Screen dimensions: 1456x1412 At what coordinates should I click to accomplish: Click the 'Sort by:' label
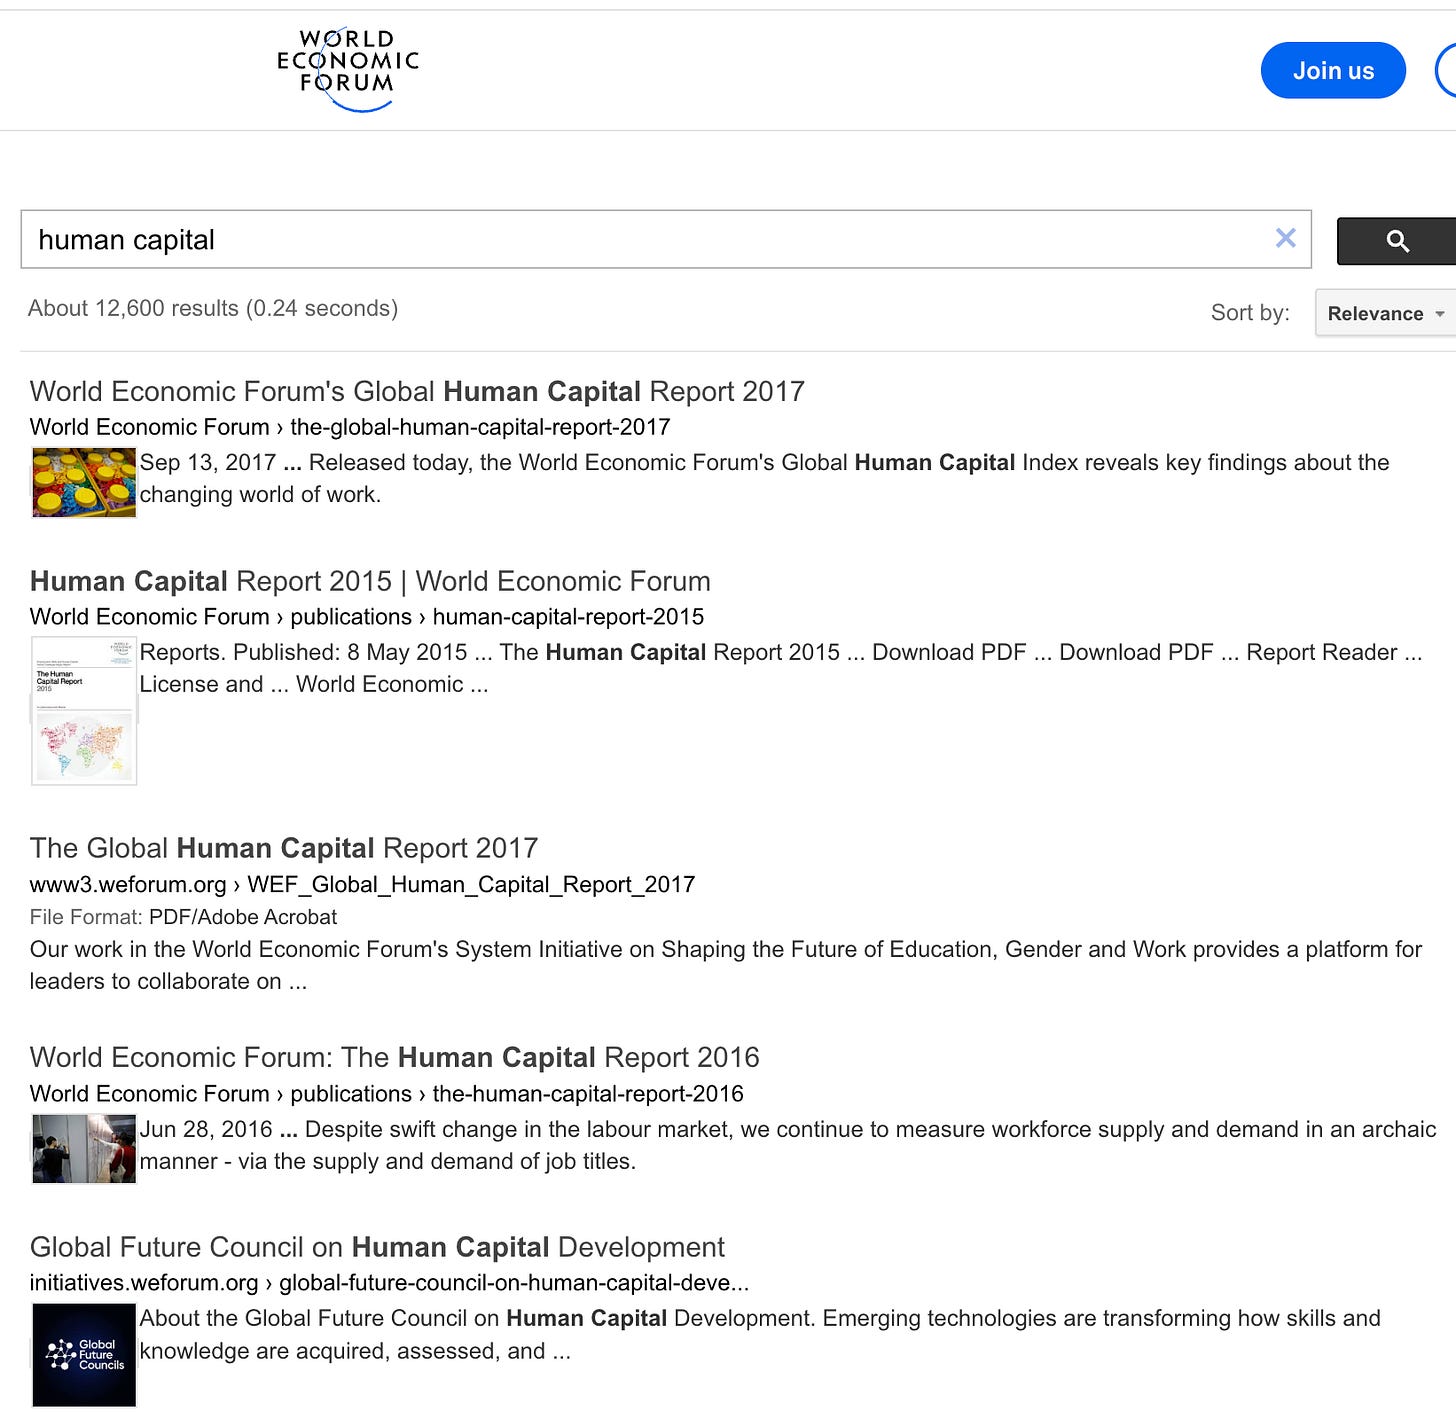pos(1250,313)
